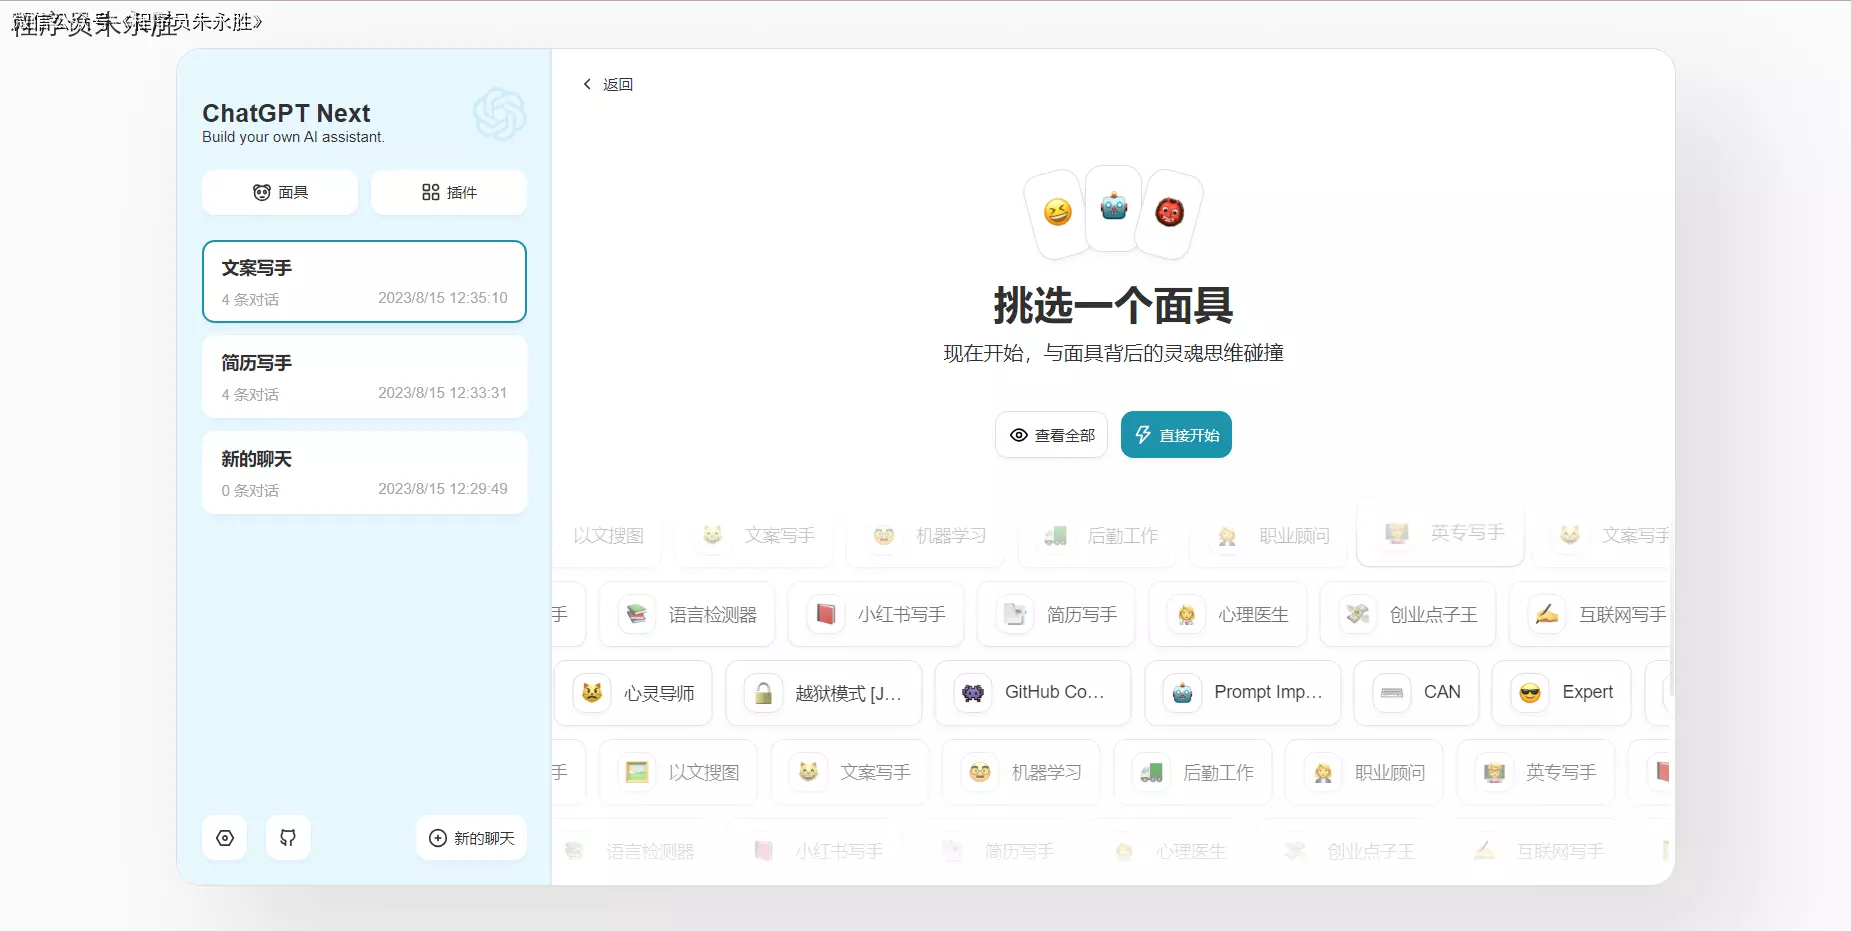Click the 返回 back chevron
Screen dimensions: 1851x931
[588, 84]
